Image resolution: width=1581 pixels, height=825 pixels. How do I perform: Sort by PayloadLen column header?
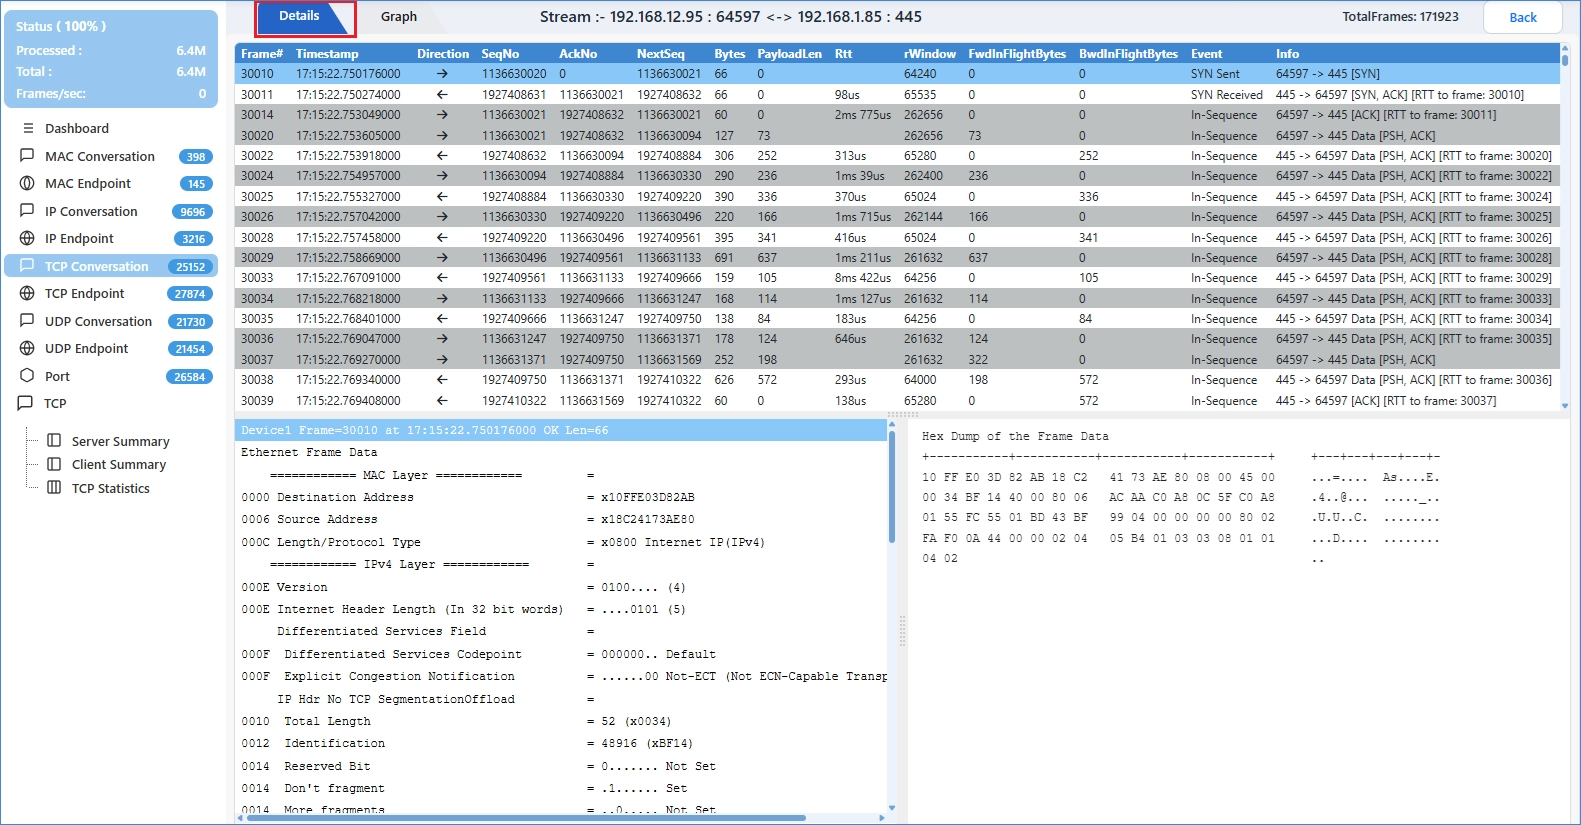tap(789, 54)
